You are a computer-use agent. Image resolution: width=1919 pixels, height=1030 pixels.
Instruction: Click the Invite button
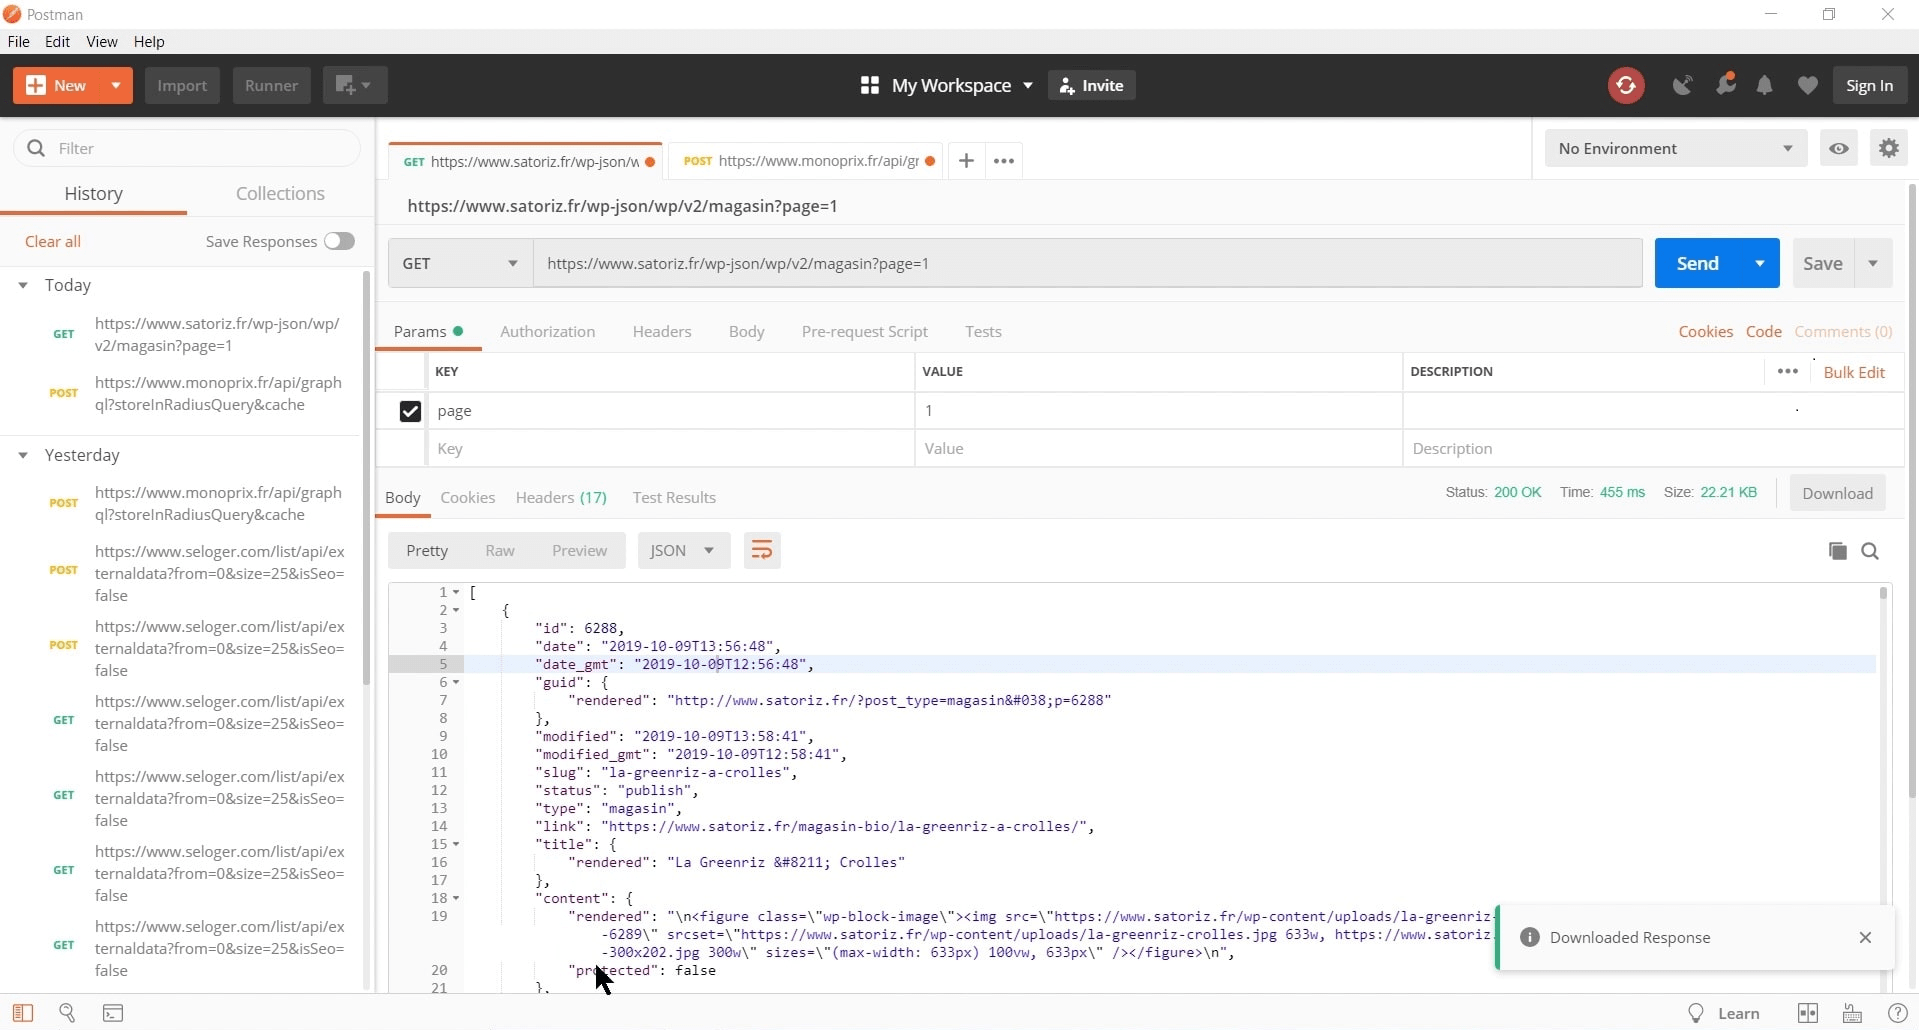click(1091, 86)
